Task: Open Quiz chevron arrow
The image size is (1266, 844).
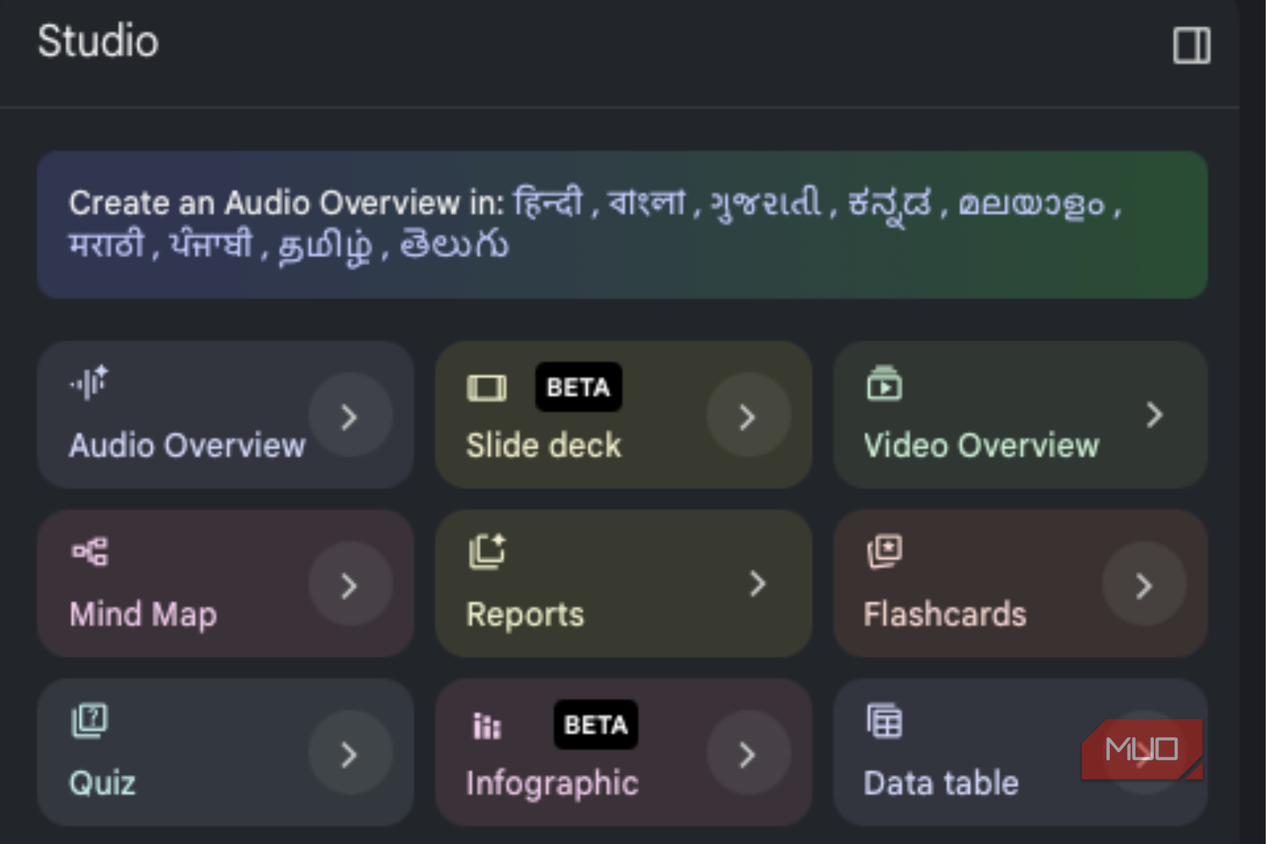Action: click(349, 754)
